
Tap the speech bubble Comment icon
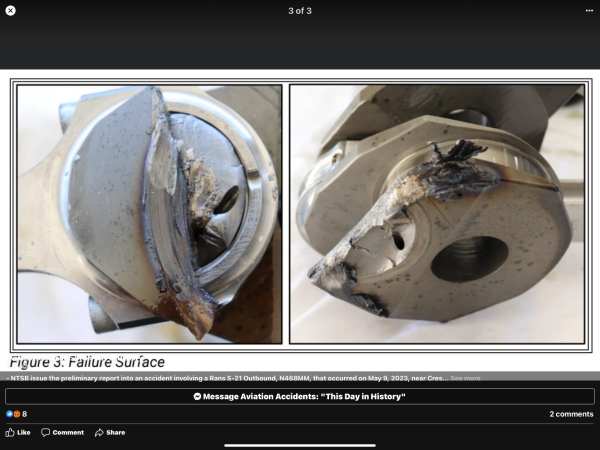[44, 432]
